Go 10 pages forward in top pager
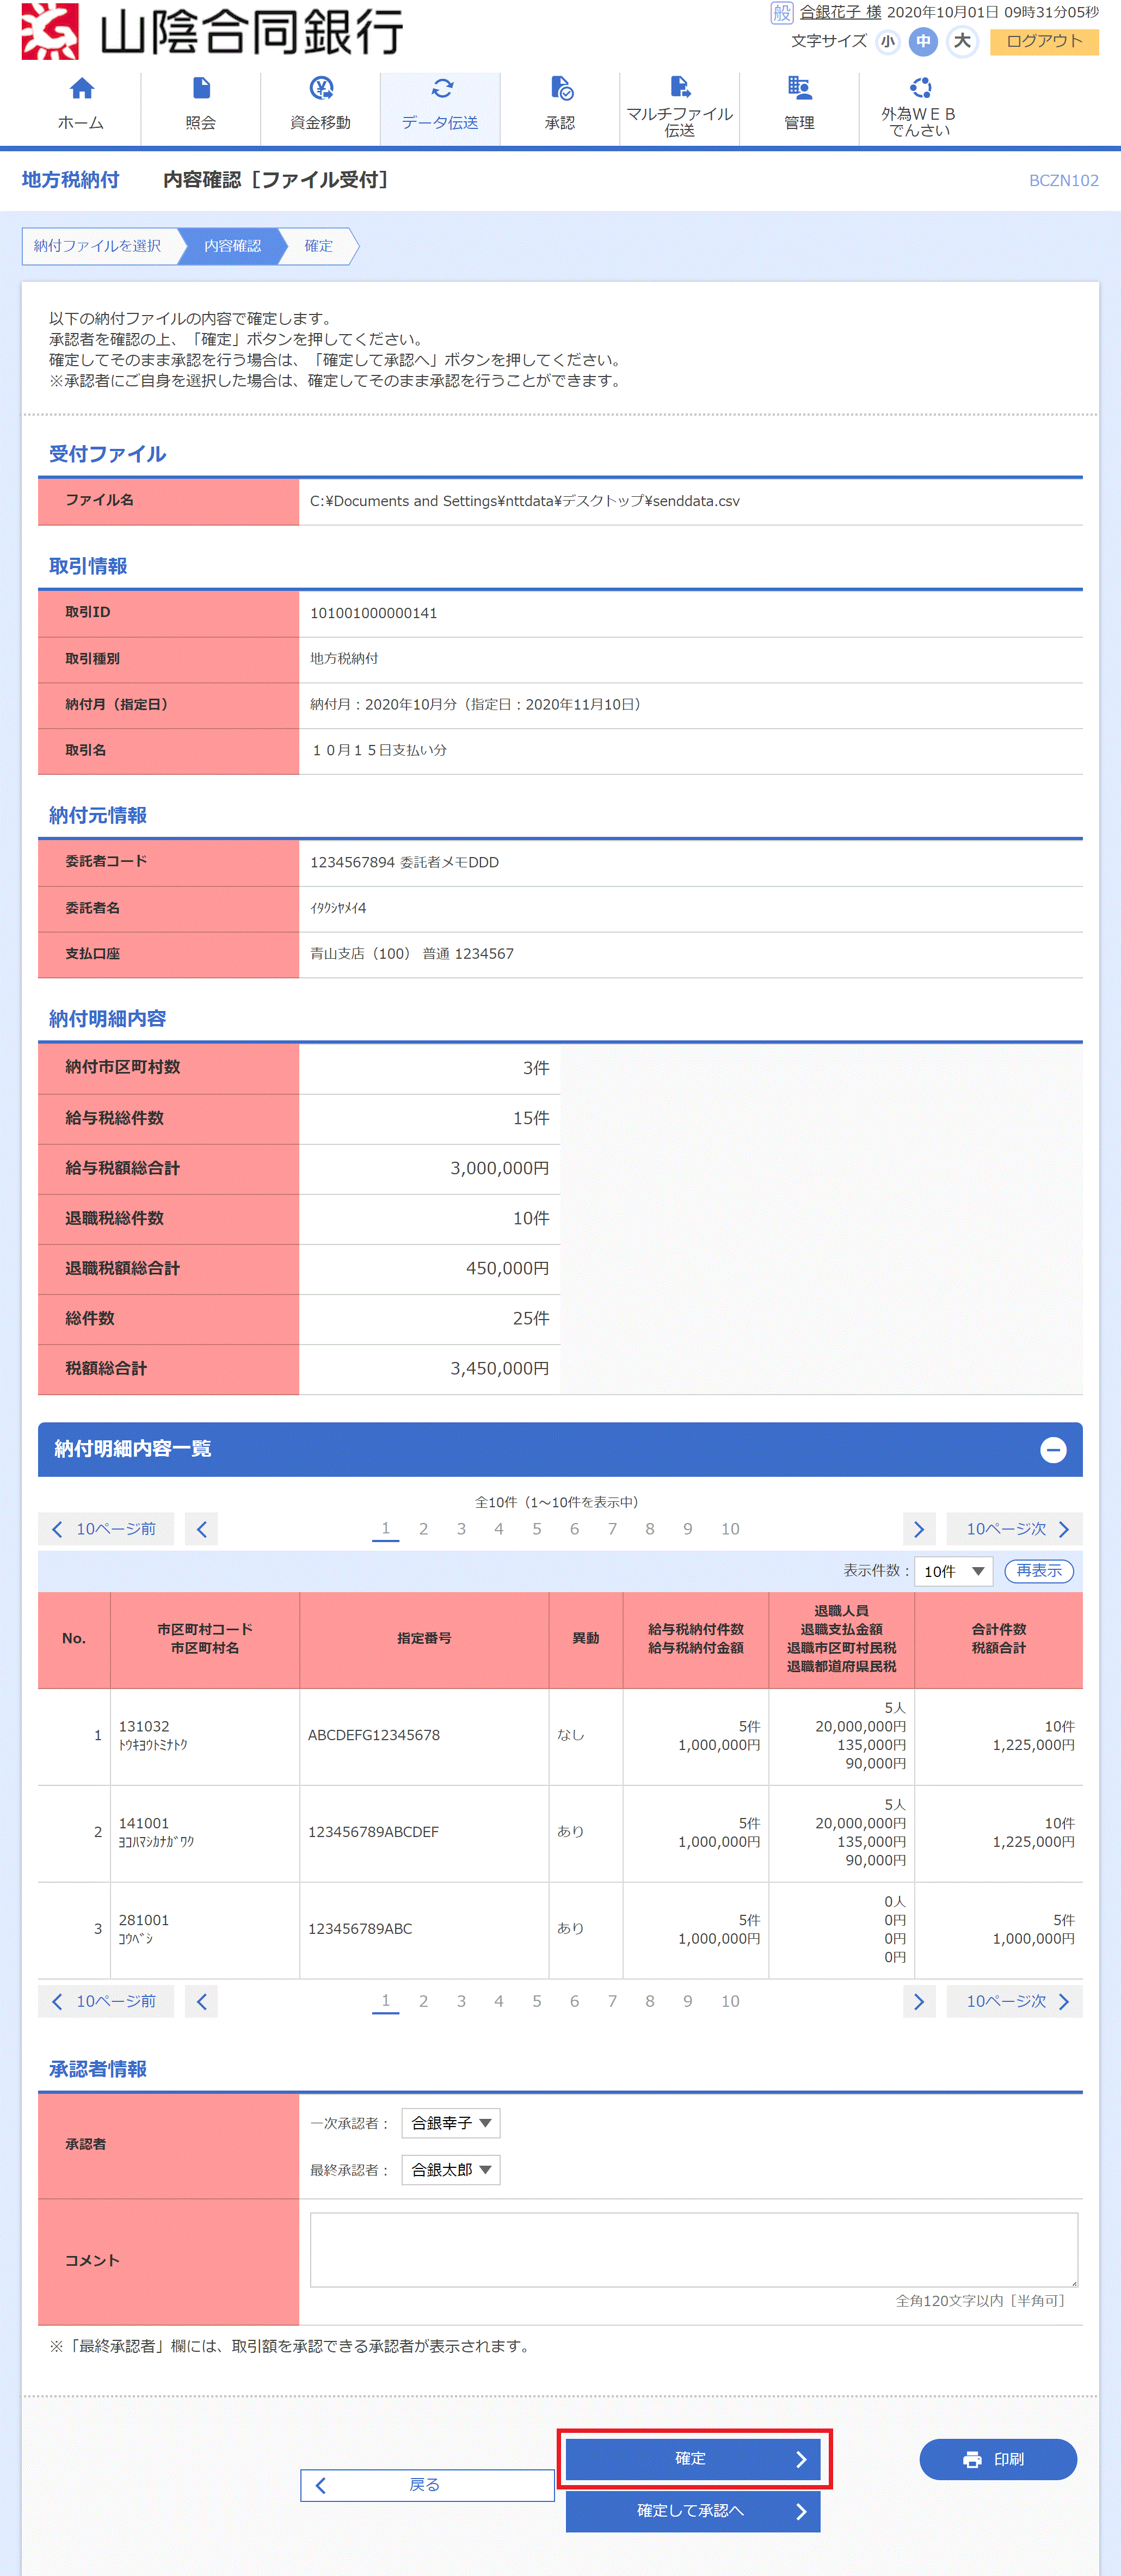 1015,1529
